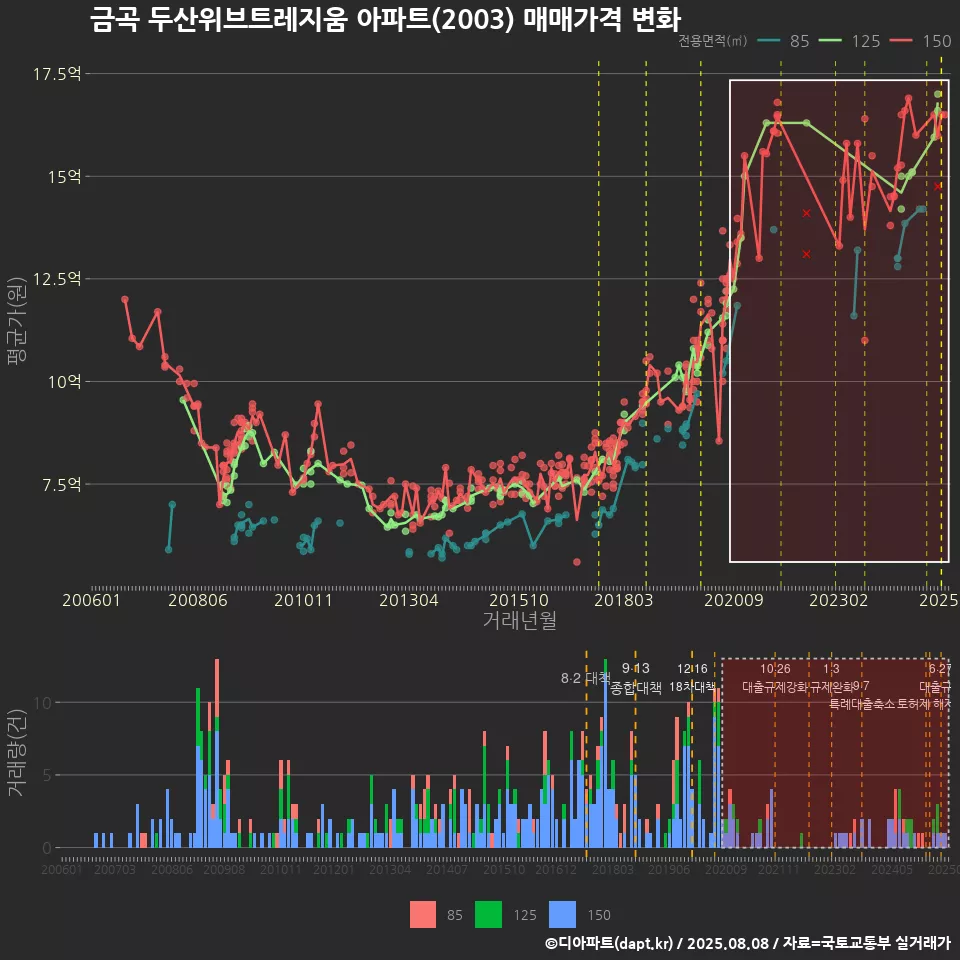Click the 2025.08.08 date in footer
Screen dimensions: 960x960
click(727, 943)
